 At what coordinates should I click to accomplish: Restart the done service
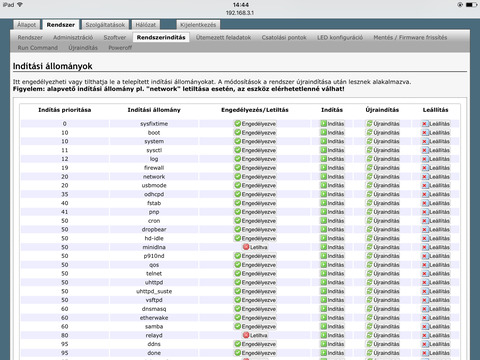(x=383, y=353)
